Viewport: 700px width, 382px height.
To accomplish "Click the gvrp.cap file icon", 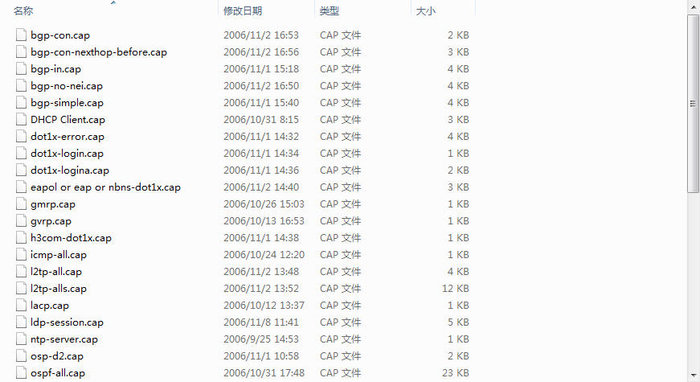I will 21,221.
